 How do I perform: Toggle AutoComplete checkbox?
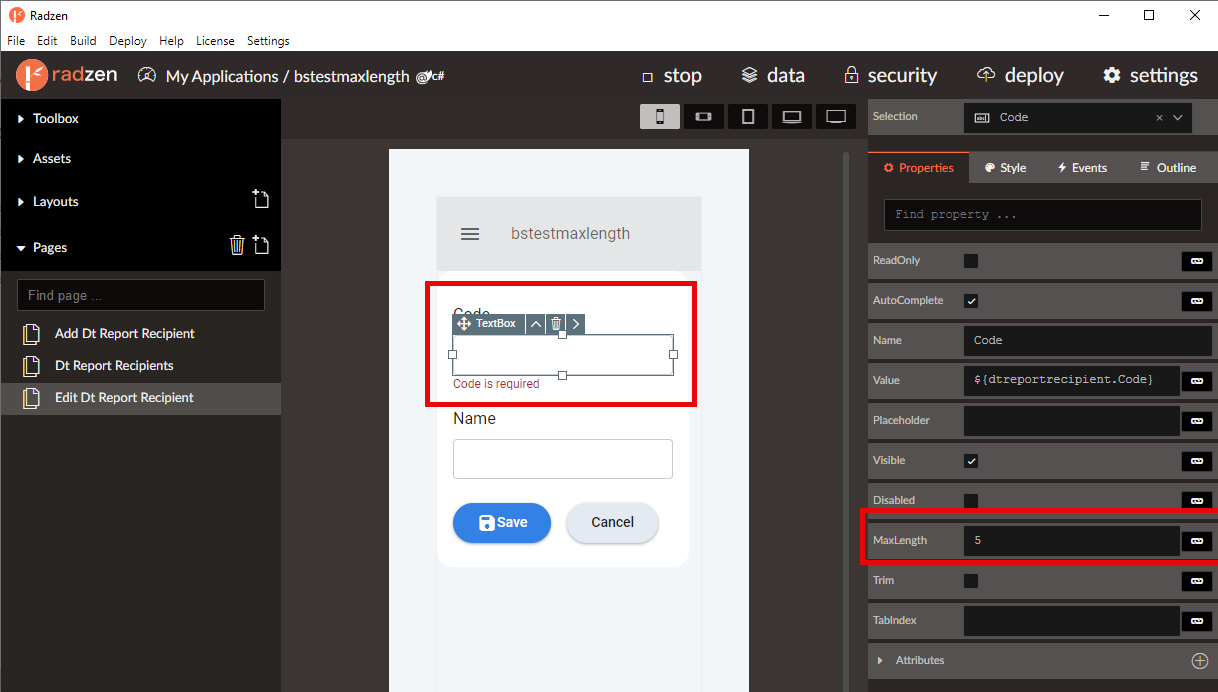click(x=971, y=301)
